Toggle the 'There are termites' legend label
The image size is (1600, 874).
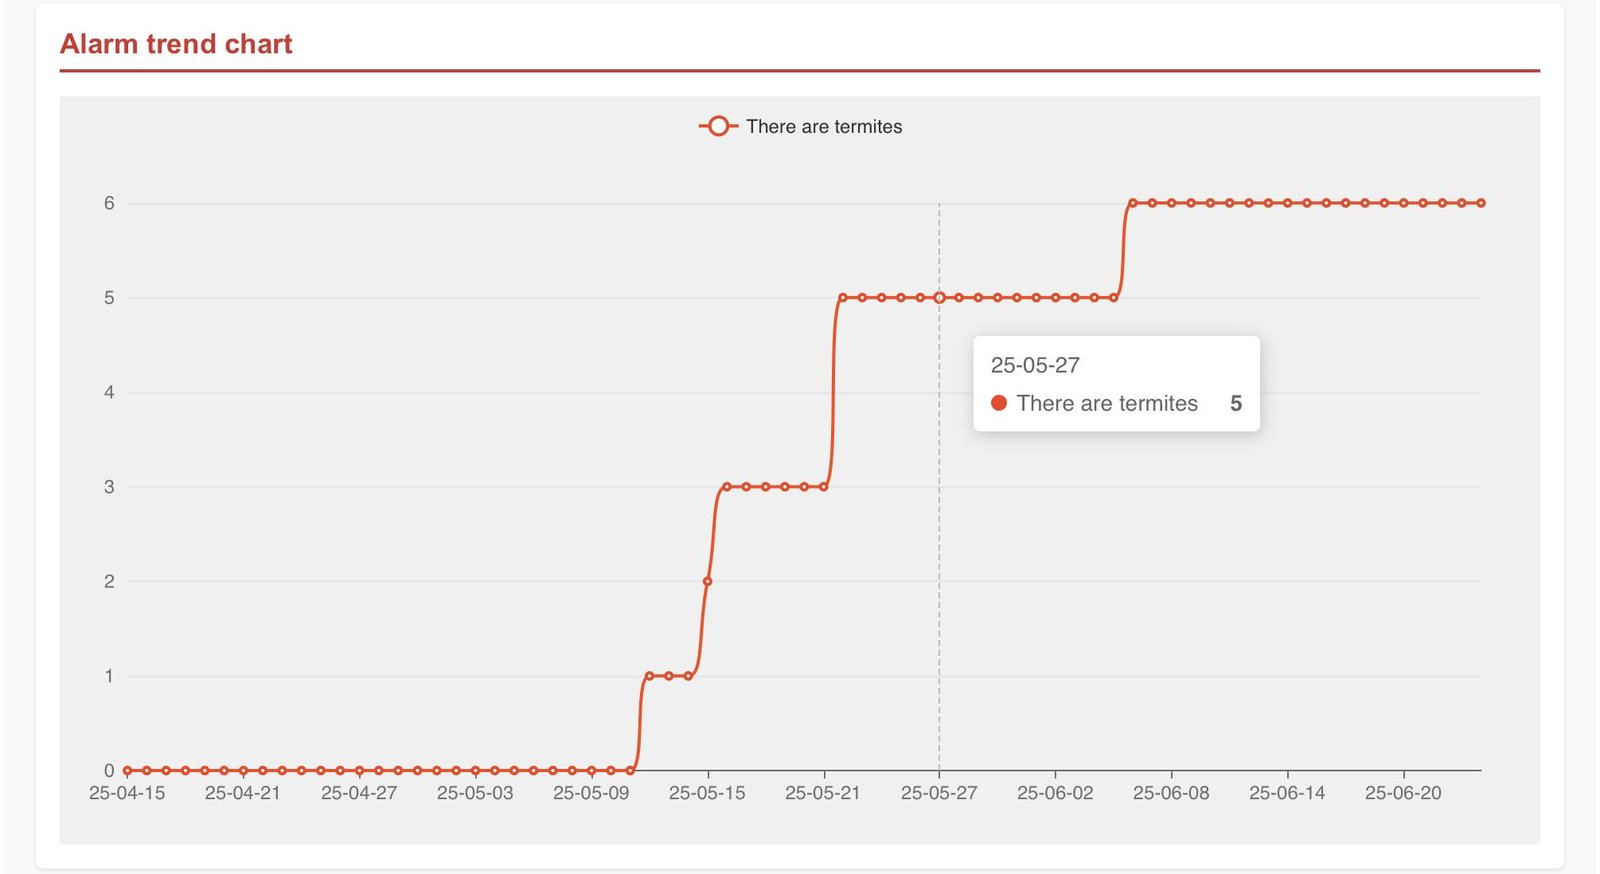pyautogui.click(x=824, y=127)
